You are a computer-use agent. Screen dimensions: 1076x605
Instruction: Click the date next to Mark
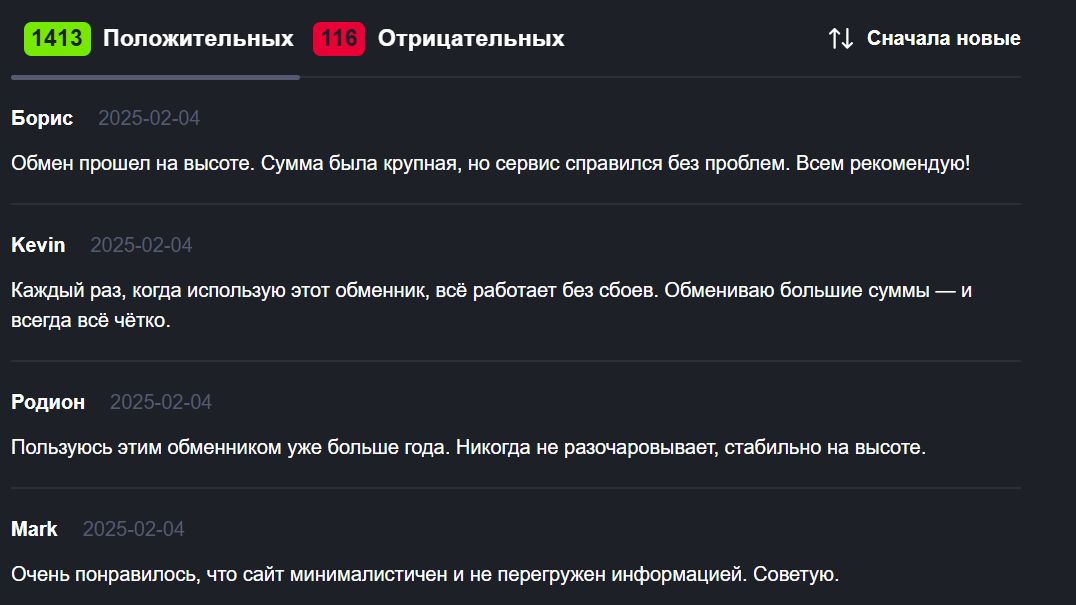(x=134, y=529)
